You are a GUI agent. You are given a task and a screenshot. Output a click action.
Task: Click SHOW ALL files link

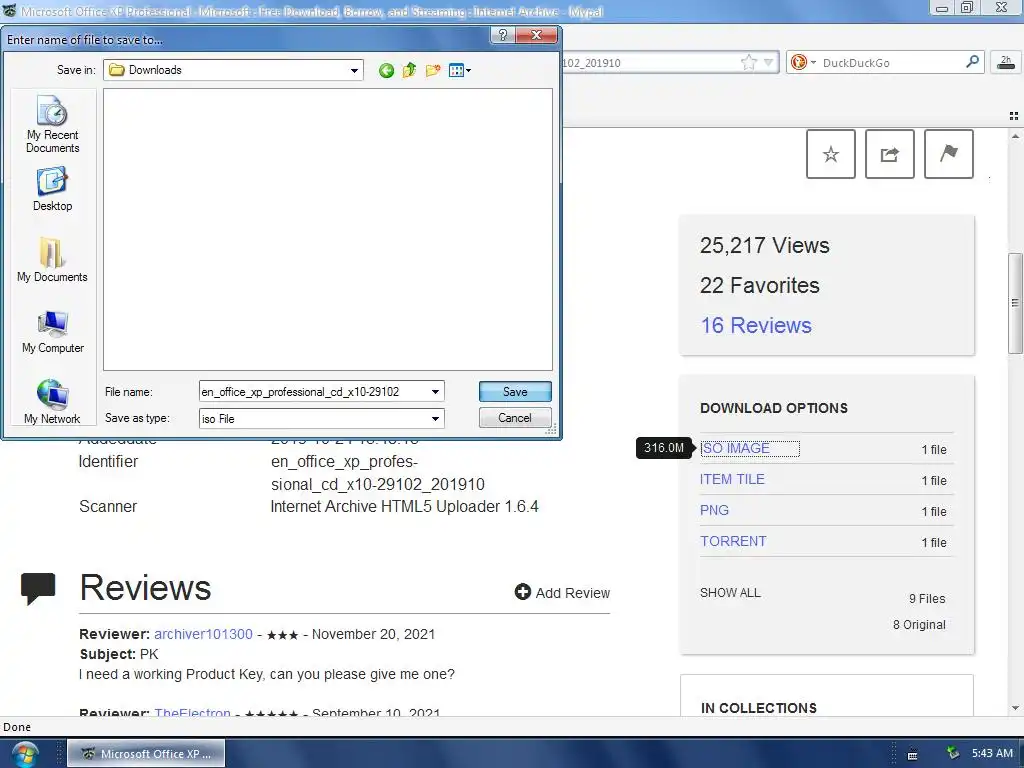(x=730, y=592)
